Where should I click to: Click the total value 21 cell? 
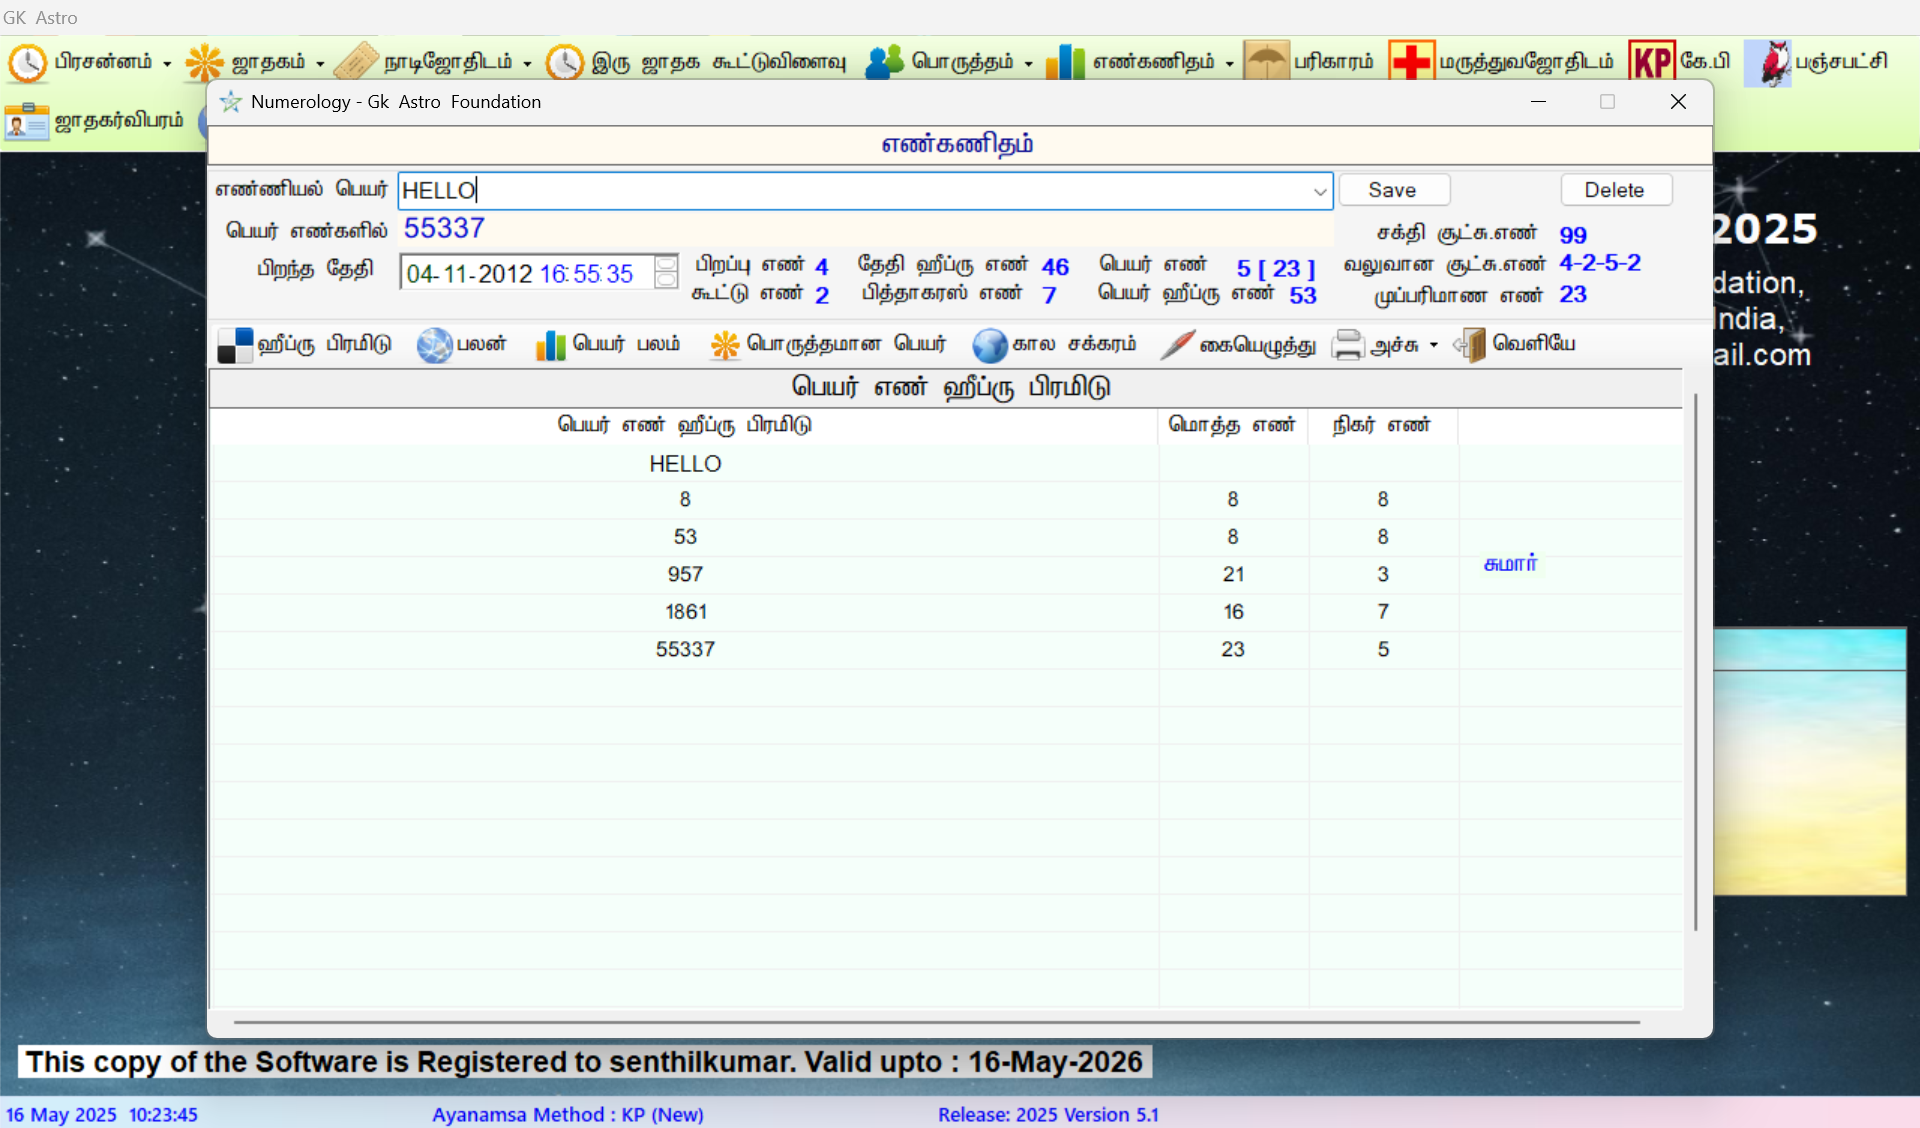pos(1233,575)
